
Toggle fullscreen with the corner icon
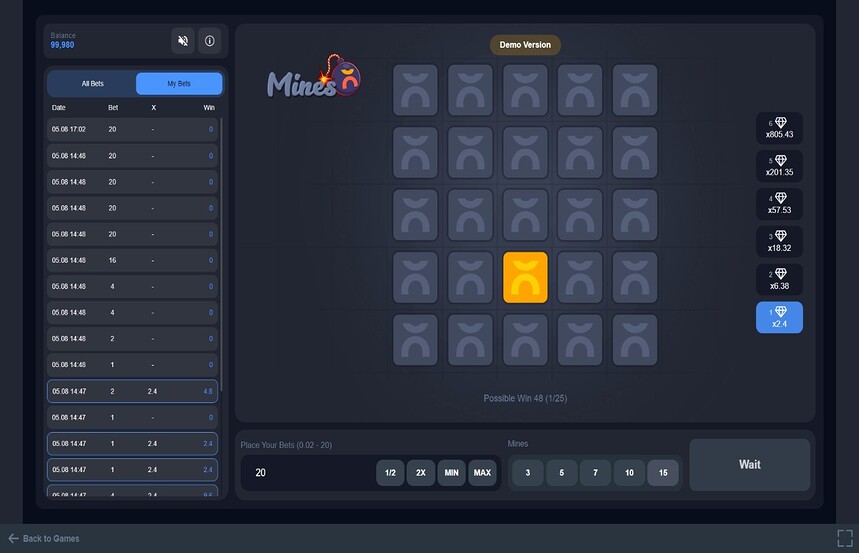(844, 538)
